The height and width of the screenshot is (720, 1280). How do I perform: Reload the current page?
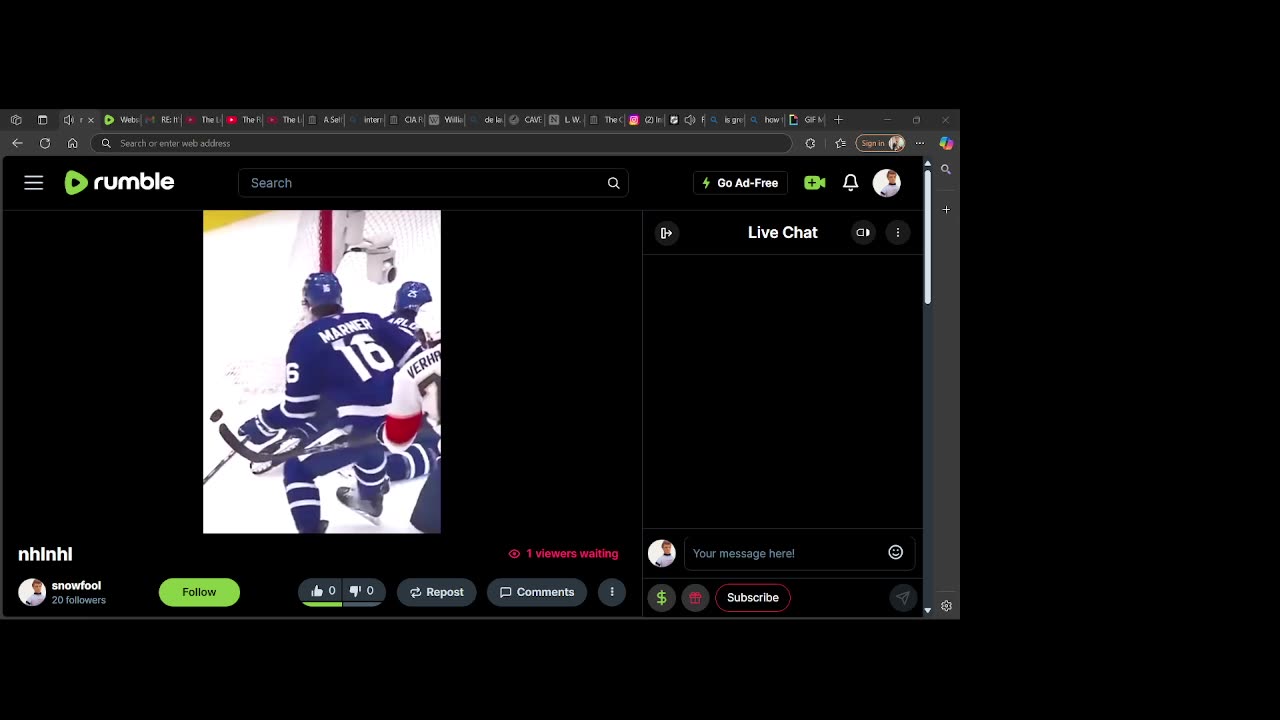(45, 143)
